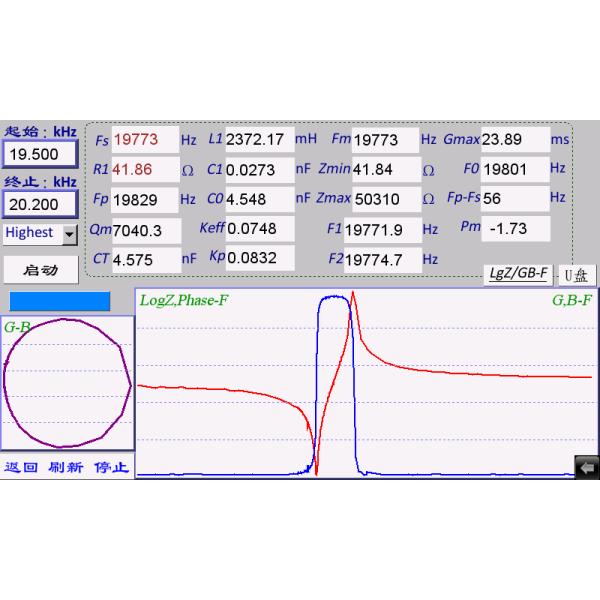
Task: Click the Zmax value field 50310
Action: point(386,199)
